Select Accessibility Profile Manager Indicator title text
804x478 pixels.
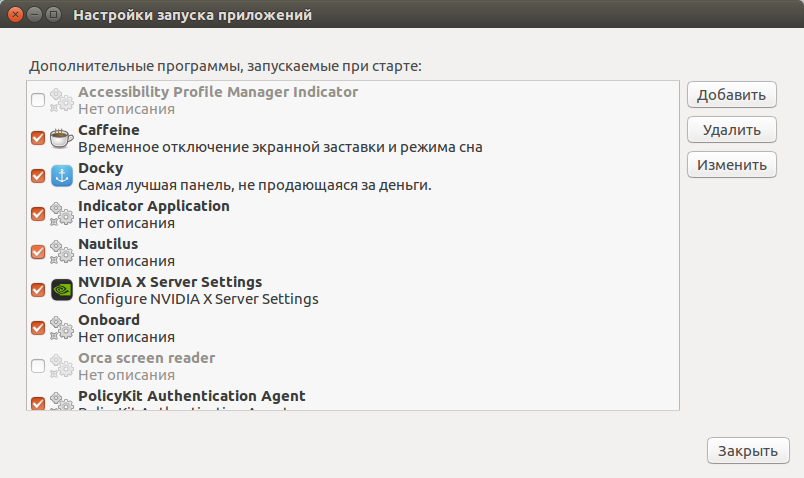pyautogui.click(x=218, y=92)
